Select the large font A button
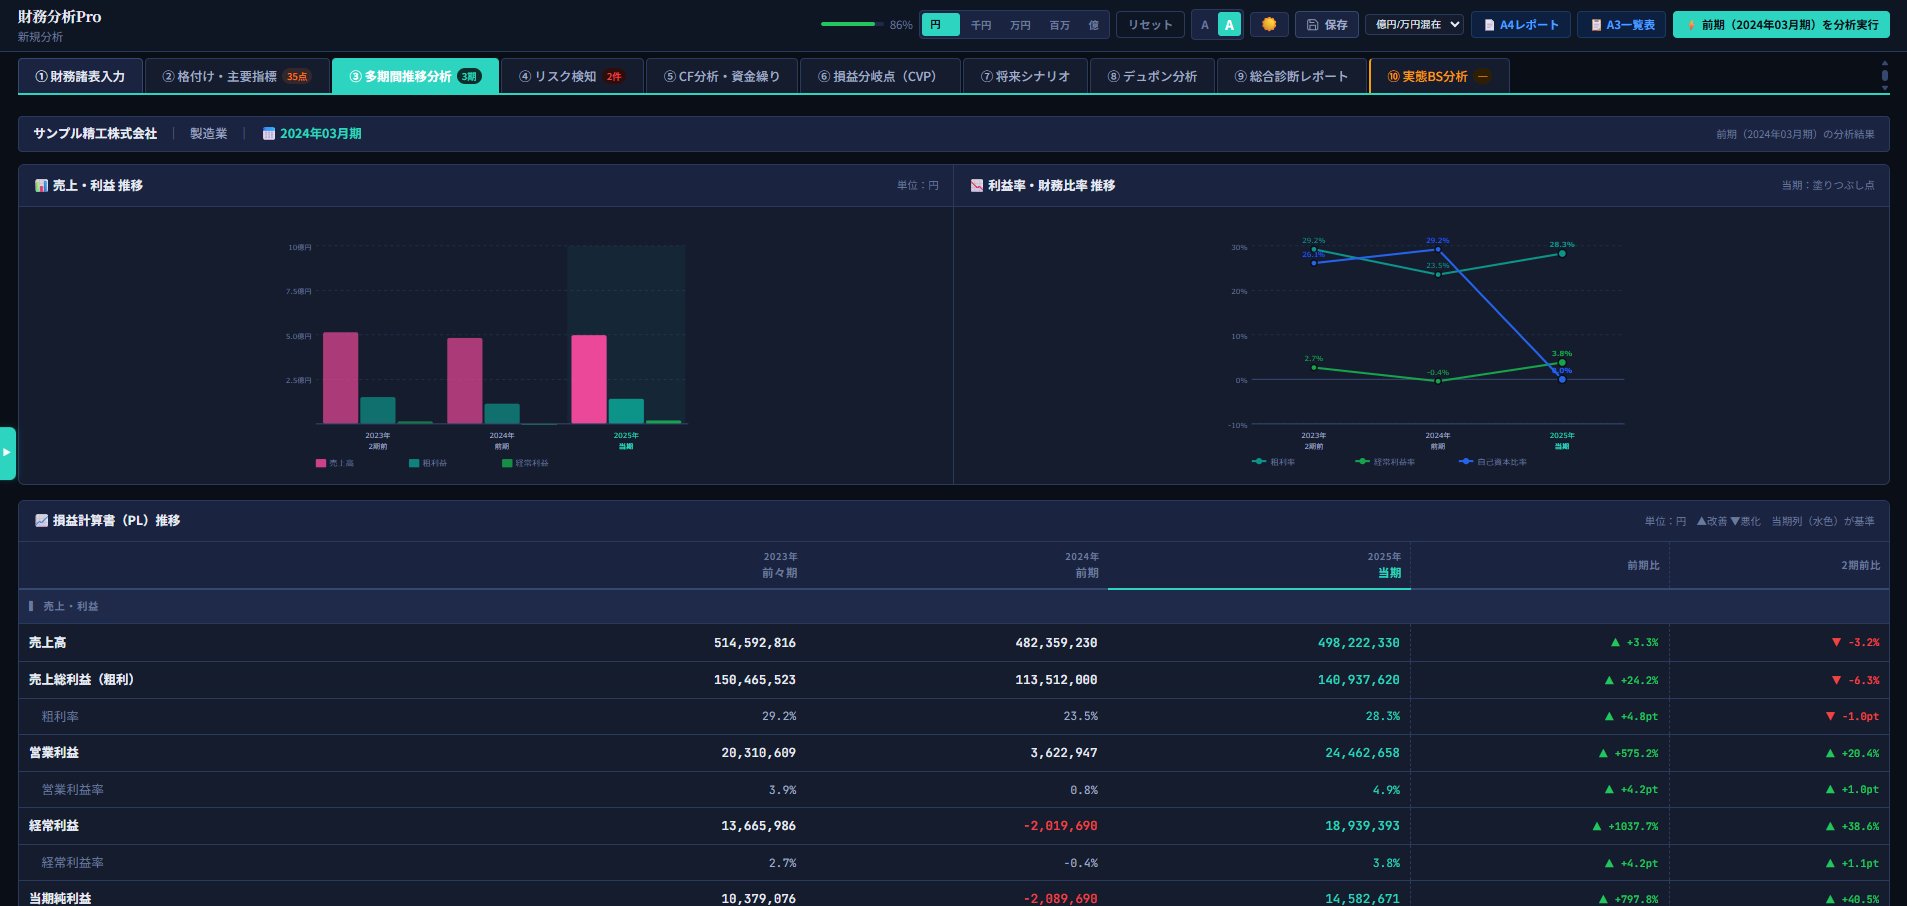 tap(1229, 25)
